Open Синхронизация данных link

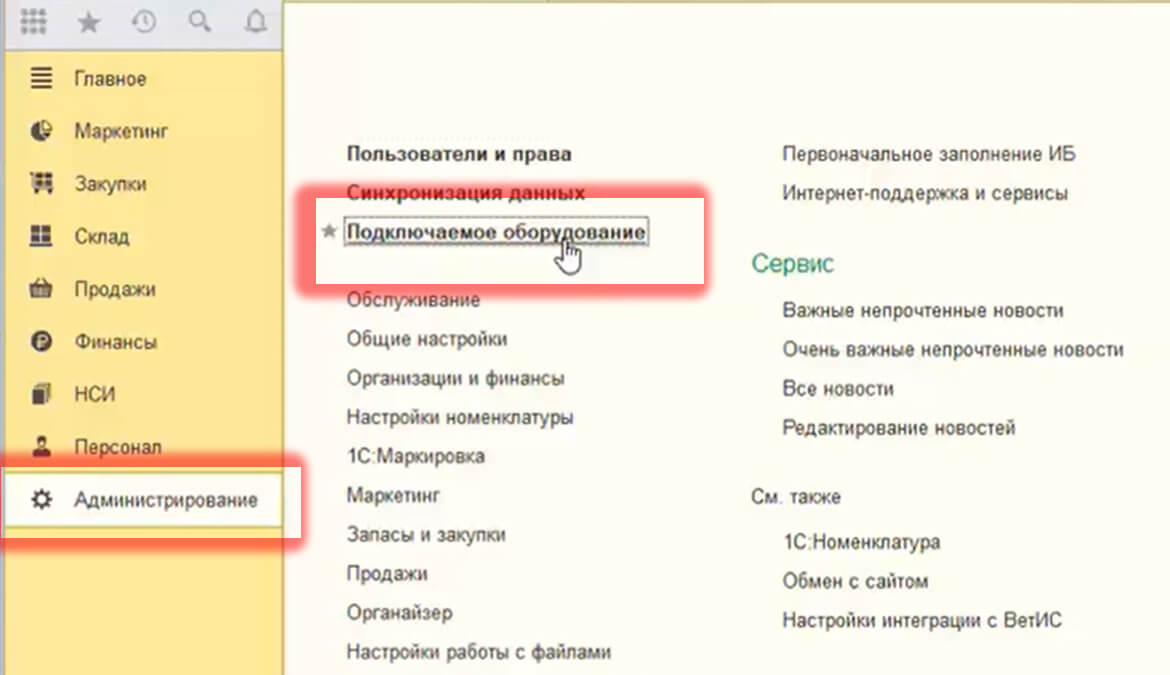click(x=466, y=192)
